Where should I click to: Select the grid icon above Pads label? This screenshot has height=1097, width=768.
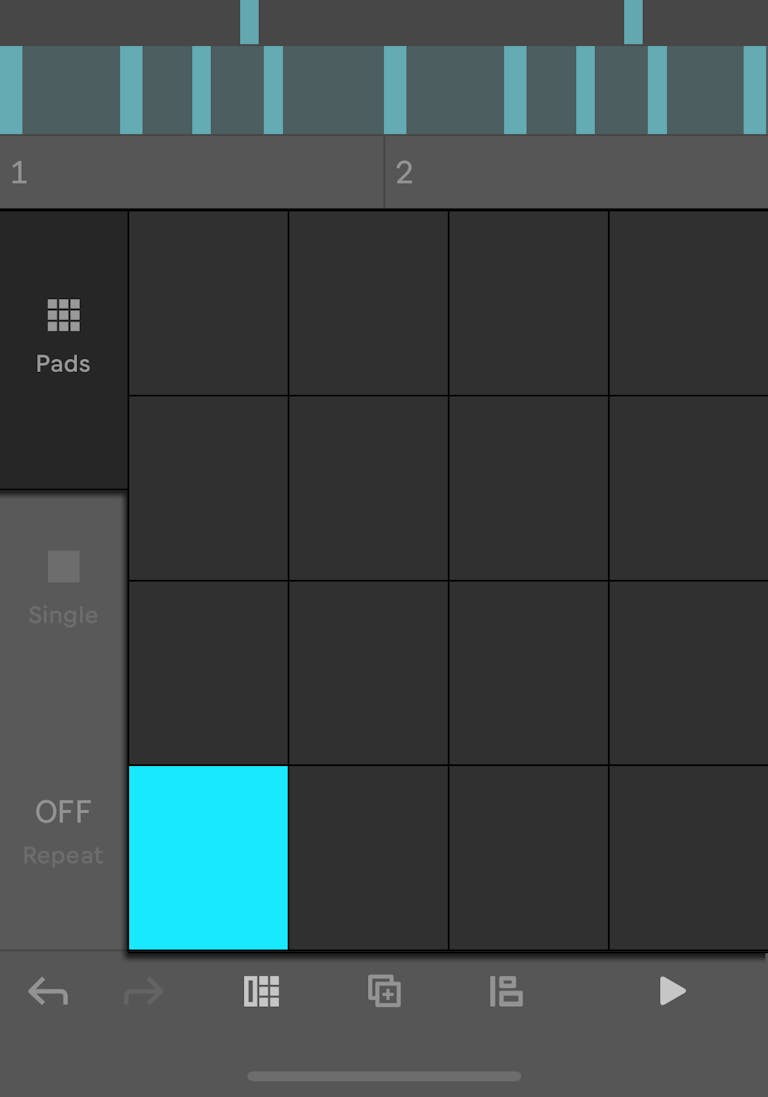[x=62, y=314]
